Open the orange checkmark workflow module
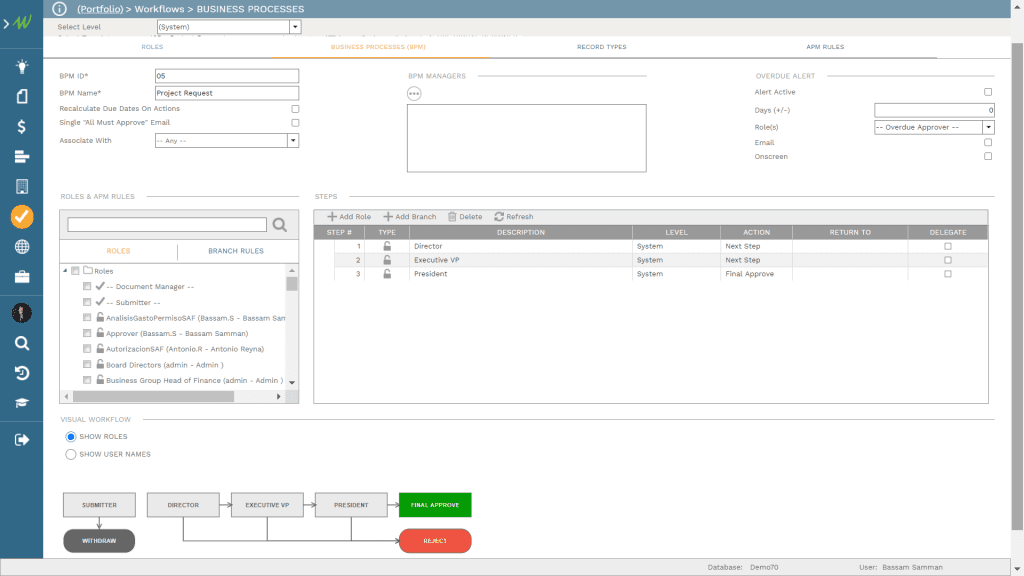Viewport: 1024px width, 576px height. tap(22, 217)
